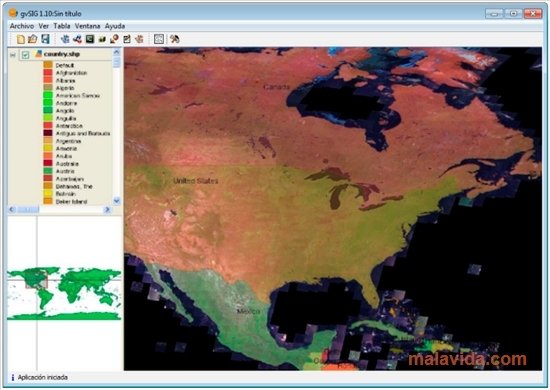Click legend horizontal scroll left arrow
550x390 pixels.
tap(12, 209)
